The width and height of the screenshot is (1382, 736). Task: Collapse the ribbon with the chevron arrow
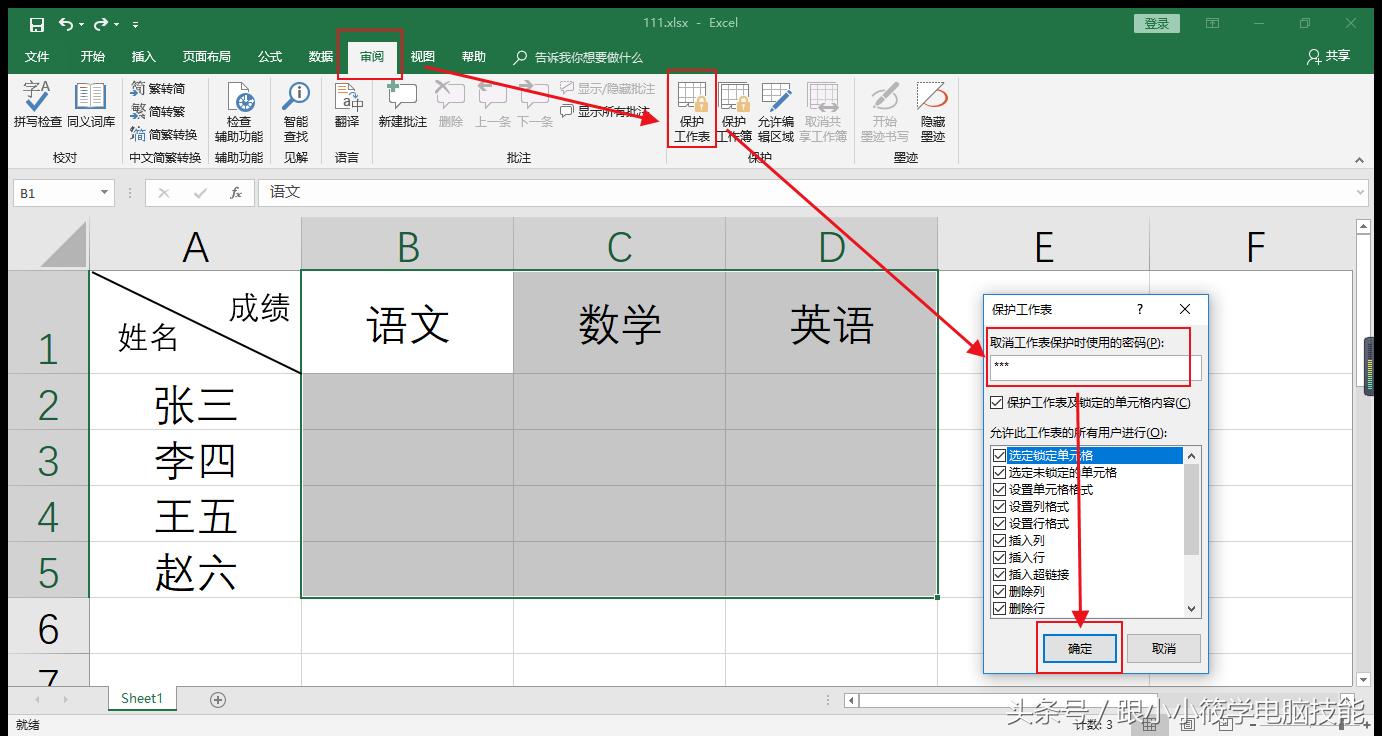1359,159
